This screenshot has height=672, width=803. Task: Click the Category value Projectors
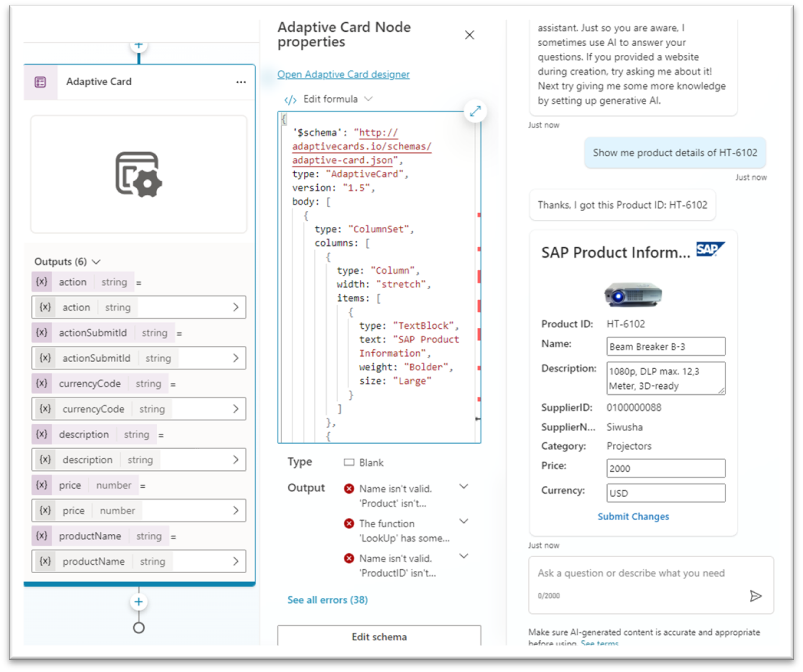[629, 446]
